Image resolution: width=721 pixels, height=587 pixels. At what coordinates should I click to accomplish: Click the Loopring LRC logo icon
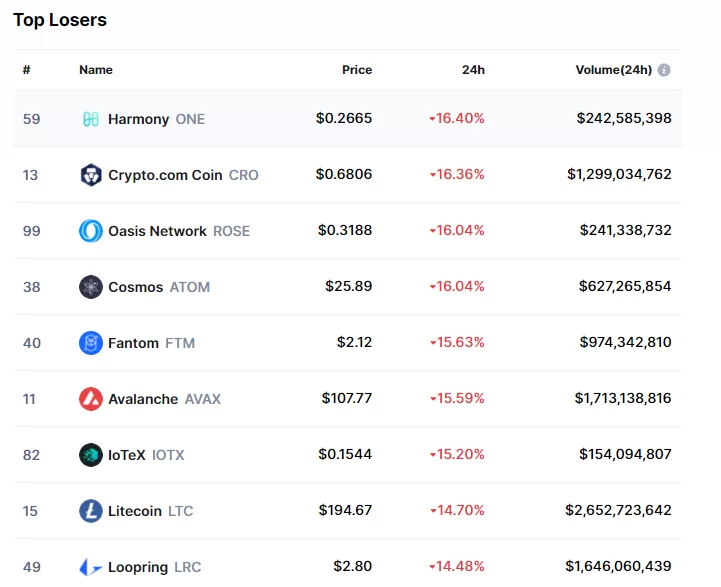91,567
